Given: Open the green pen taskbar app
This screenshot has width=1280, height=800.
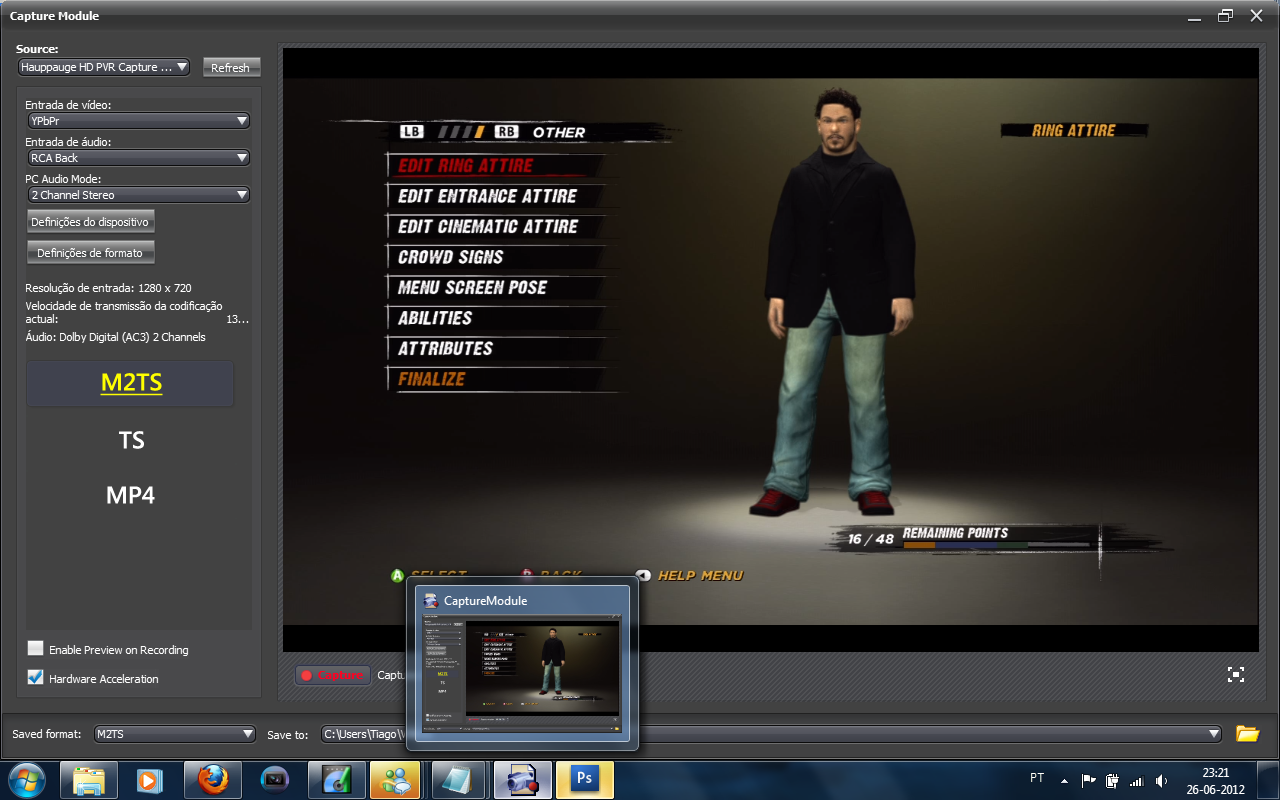Looking at the screenshot, I should pyautogui.click(x=335, y=780).
